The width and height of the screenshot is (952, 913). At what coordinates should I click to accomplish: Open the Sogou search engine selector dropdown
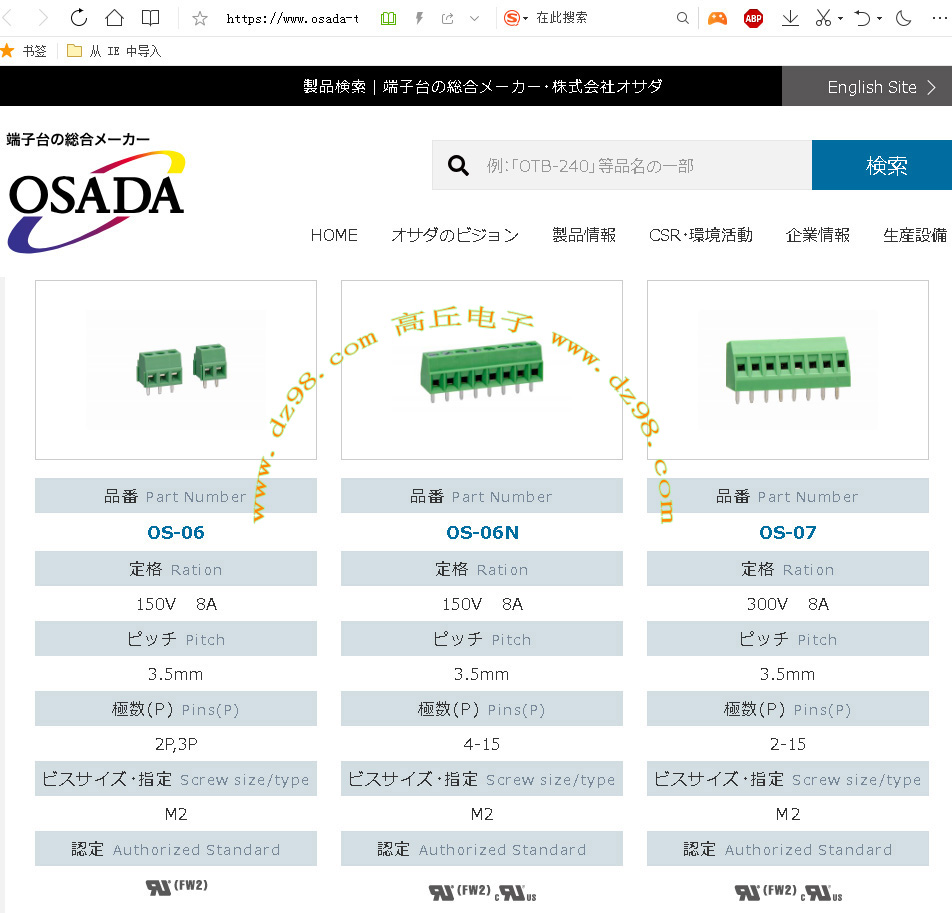[x=516, y=18]
